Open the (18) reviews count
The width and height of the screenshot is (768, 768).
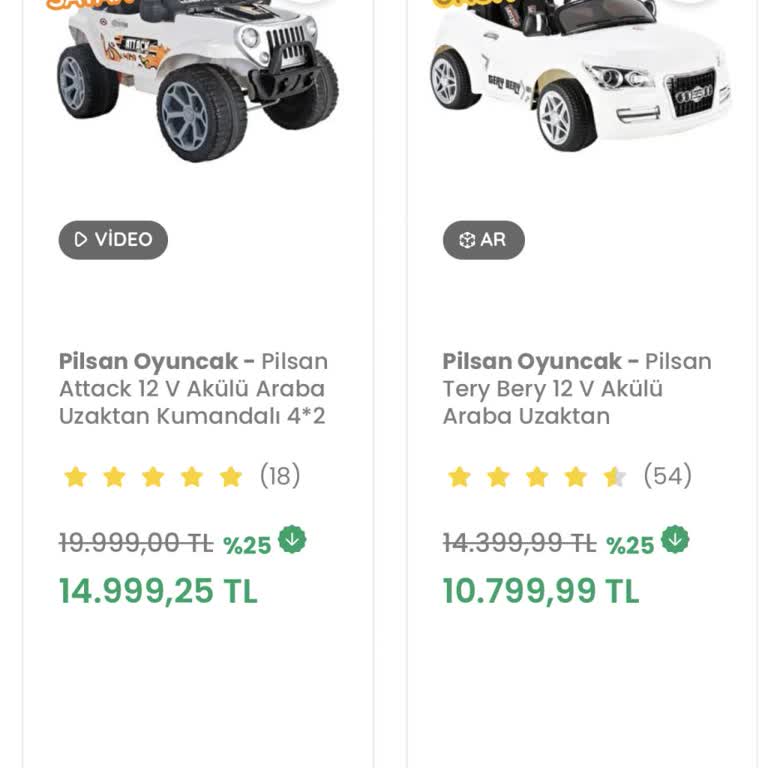click(x=280, y=476)
